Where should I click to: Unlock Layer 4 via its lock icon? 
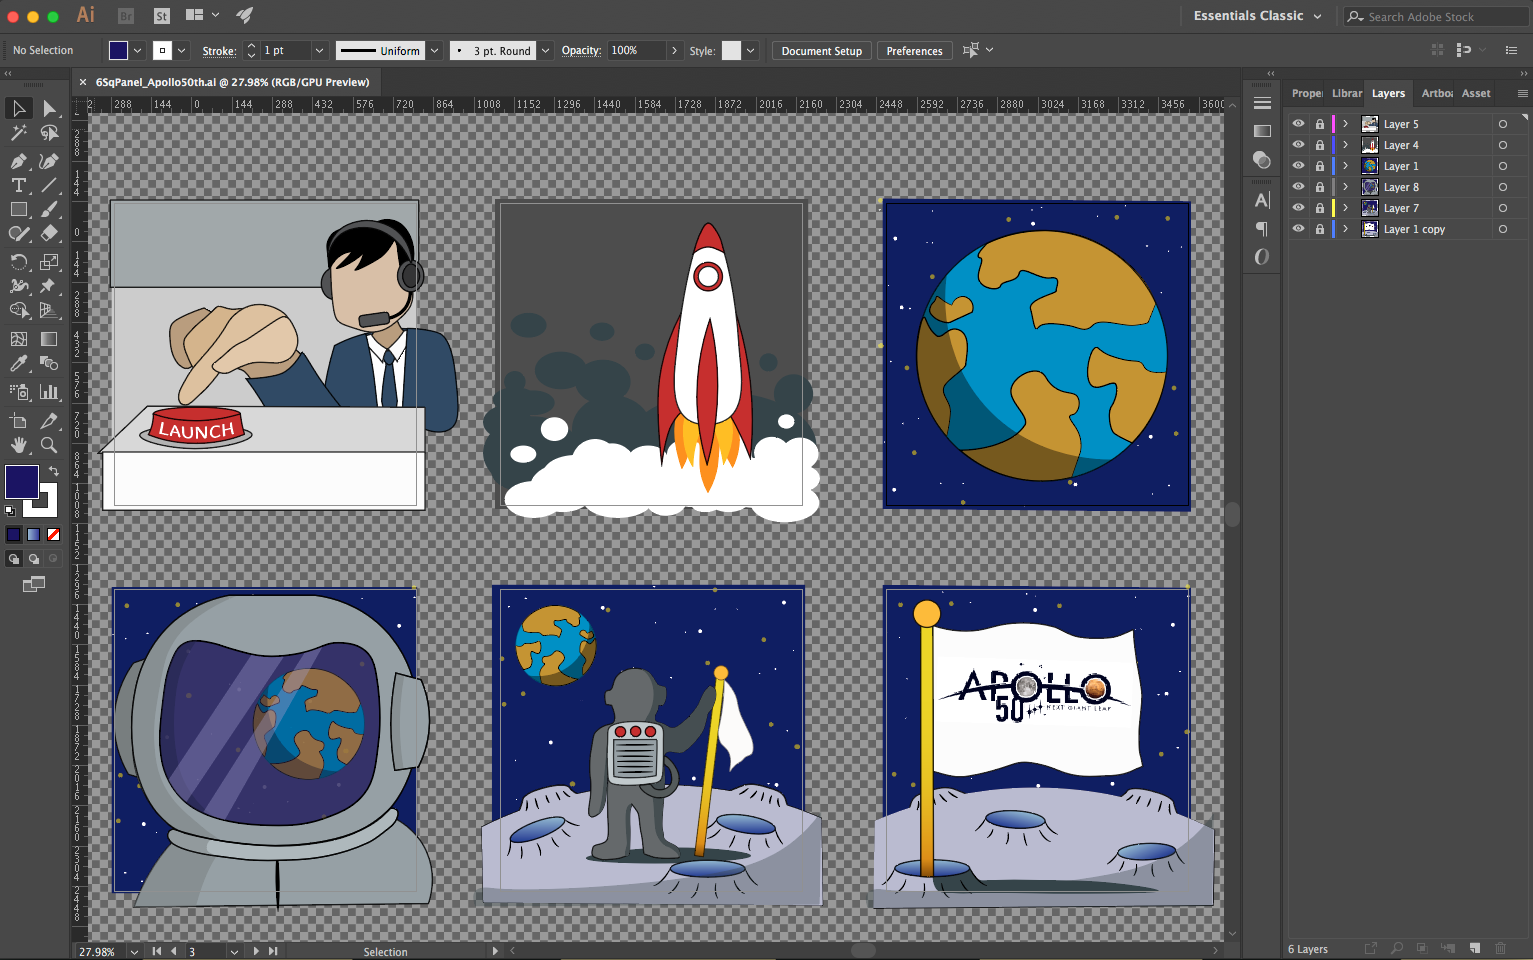coord(1320,145)
